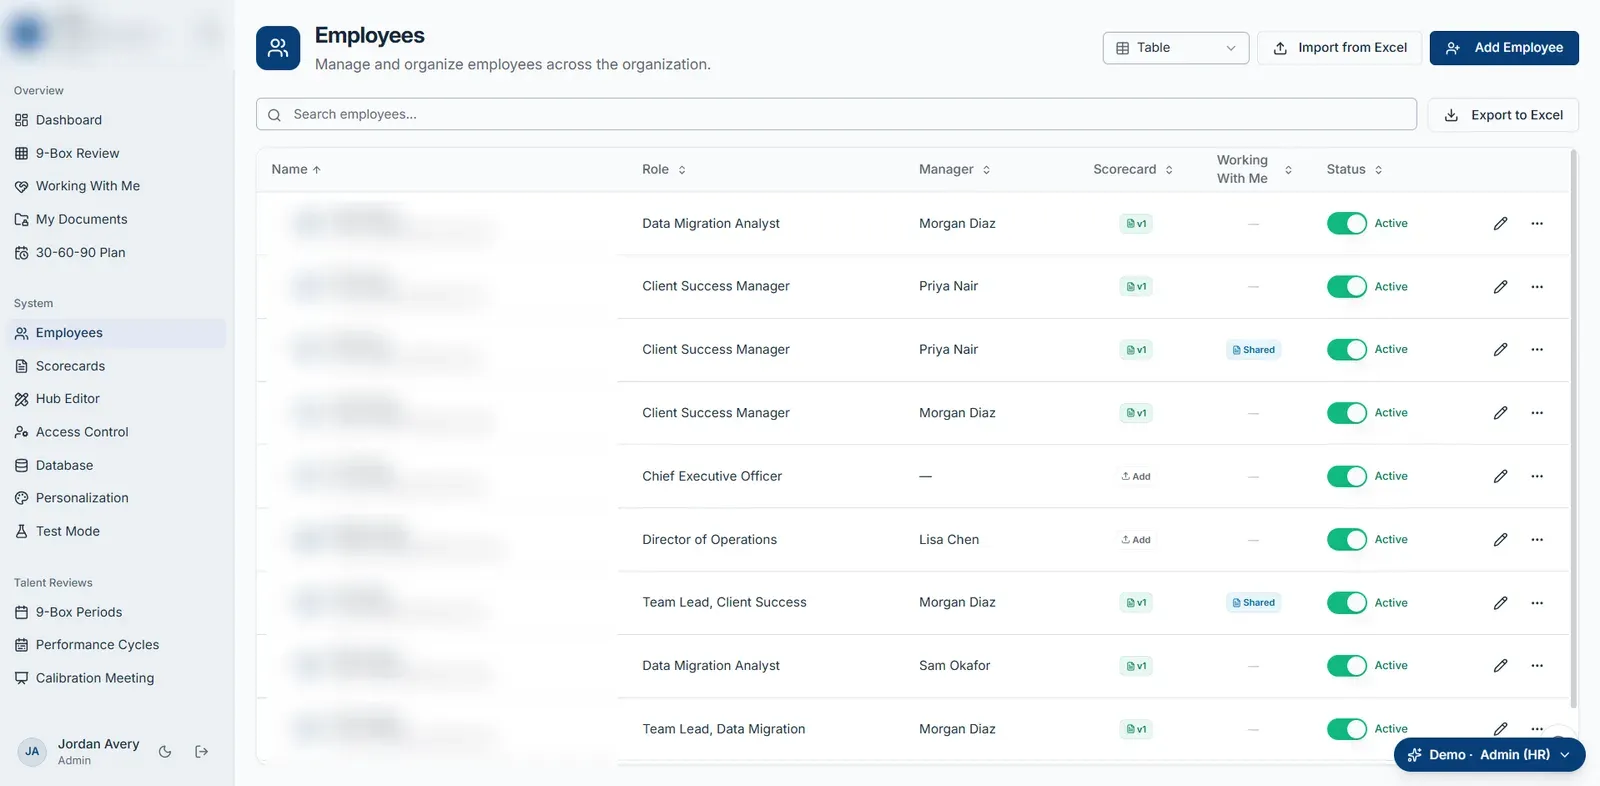Deactivate Data Migration Analyst under Sam Okafor
Screen dimensions: 1600x786
[1347, 666]
